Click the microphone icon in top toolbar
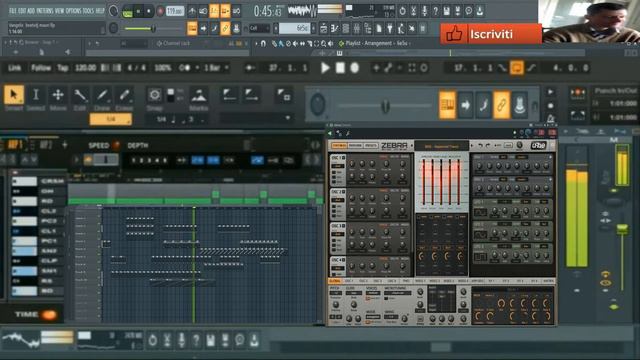 pyautogui.click(x=424, y=11)
